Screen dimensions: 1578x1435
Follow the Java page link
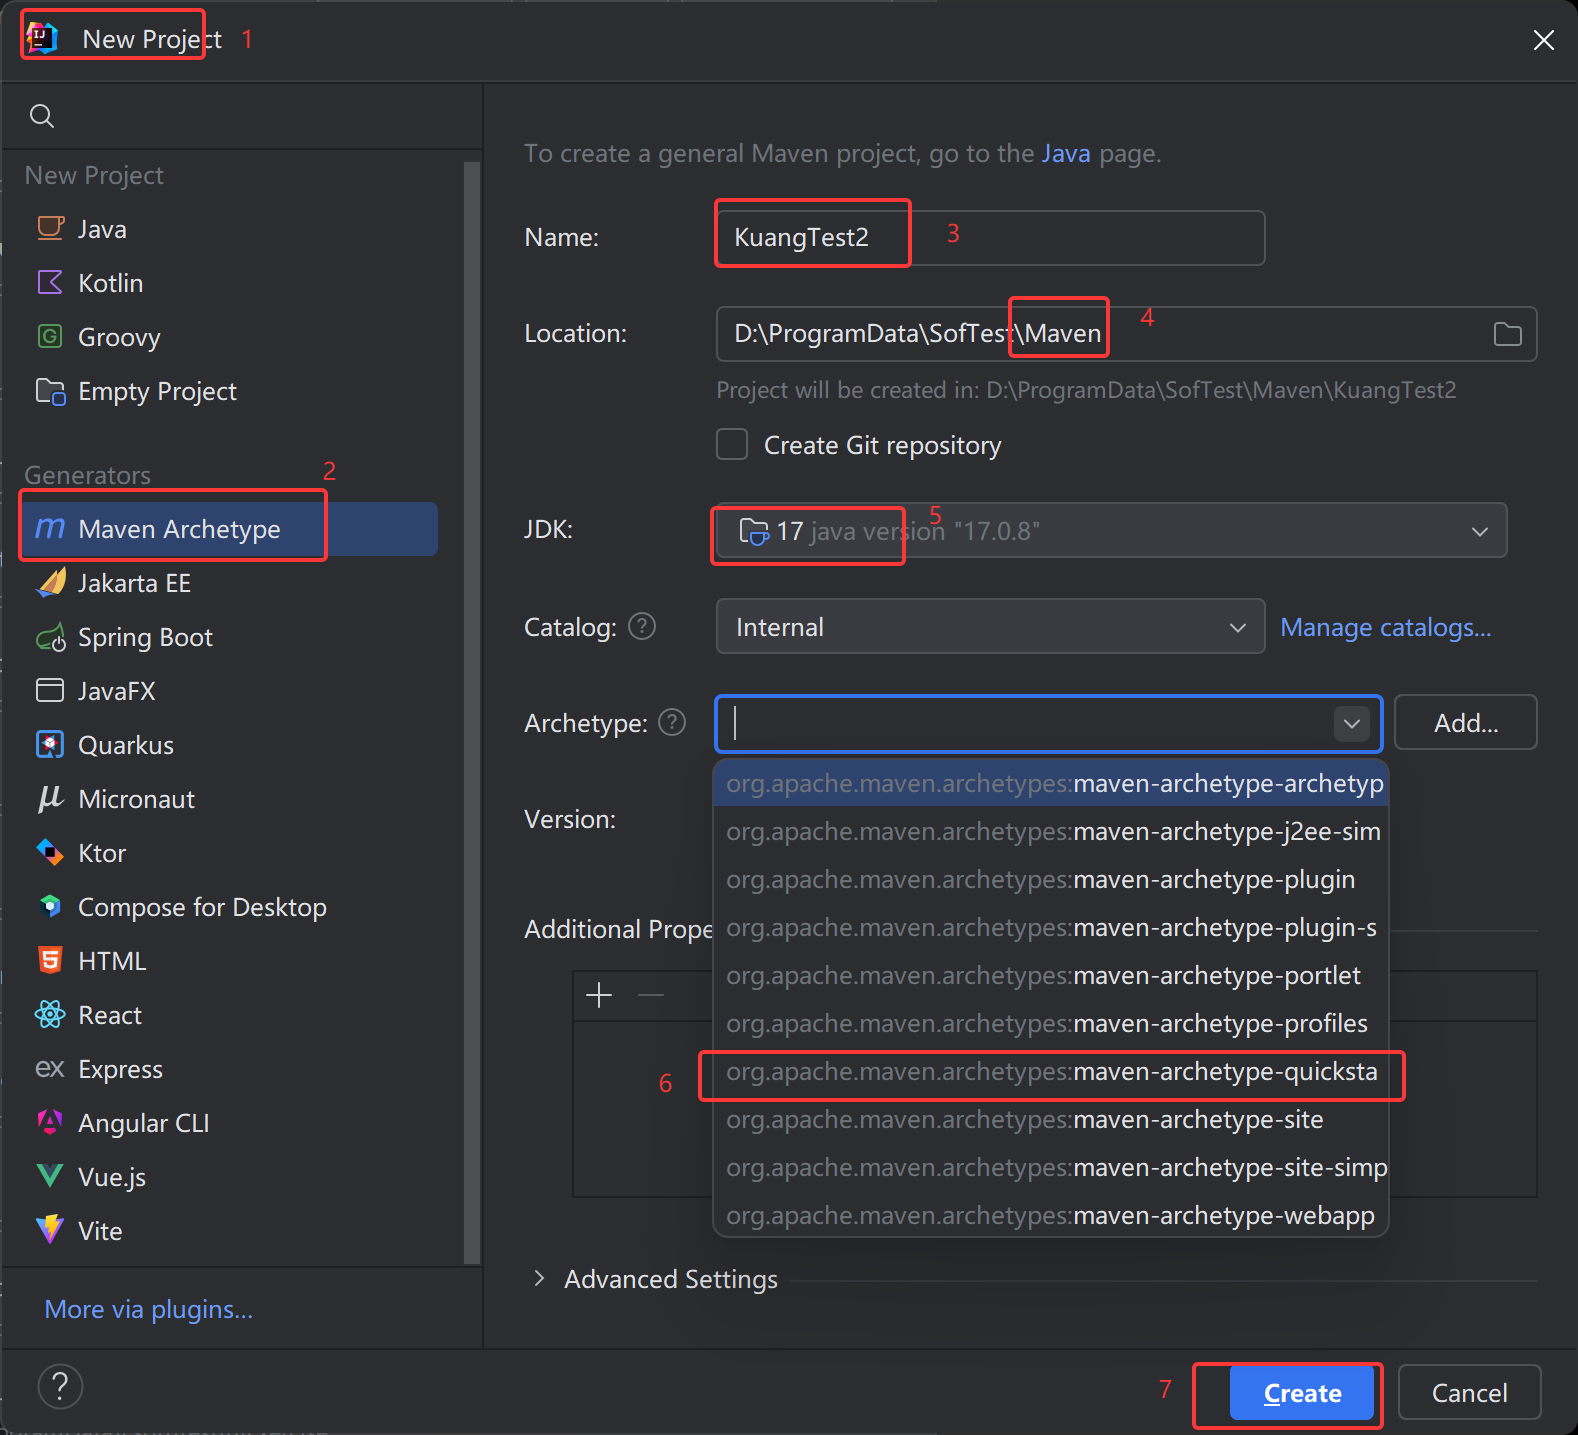(x=1066, y=153)
